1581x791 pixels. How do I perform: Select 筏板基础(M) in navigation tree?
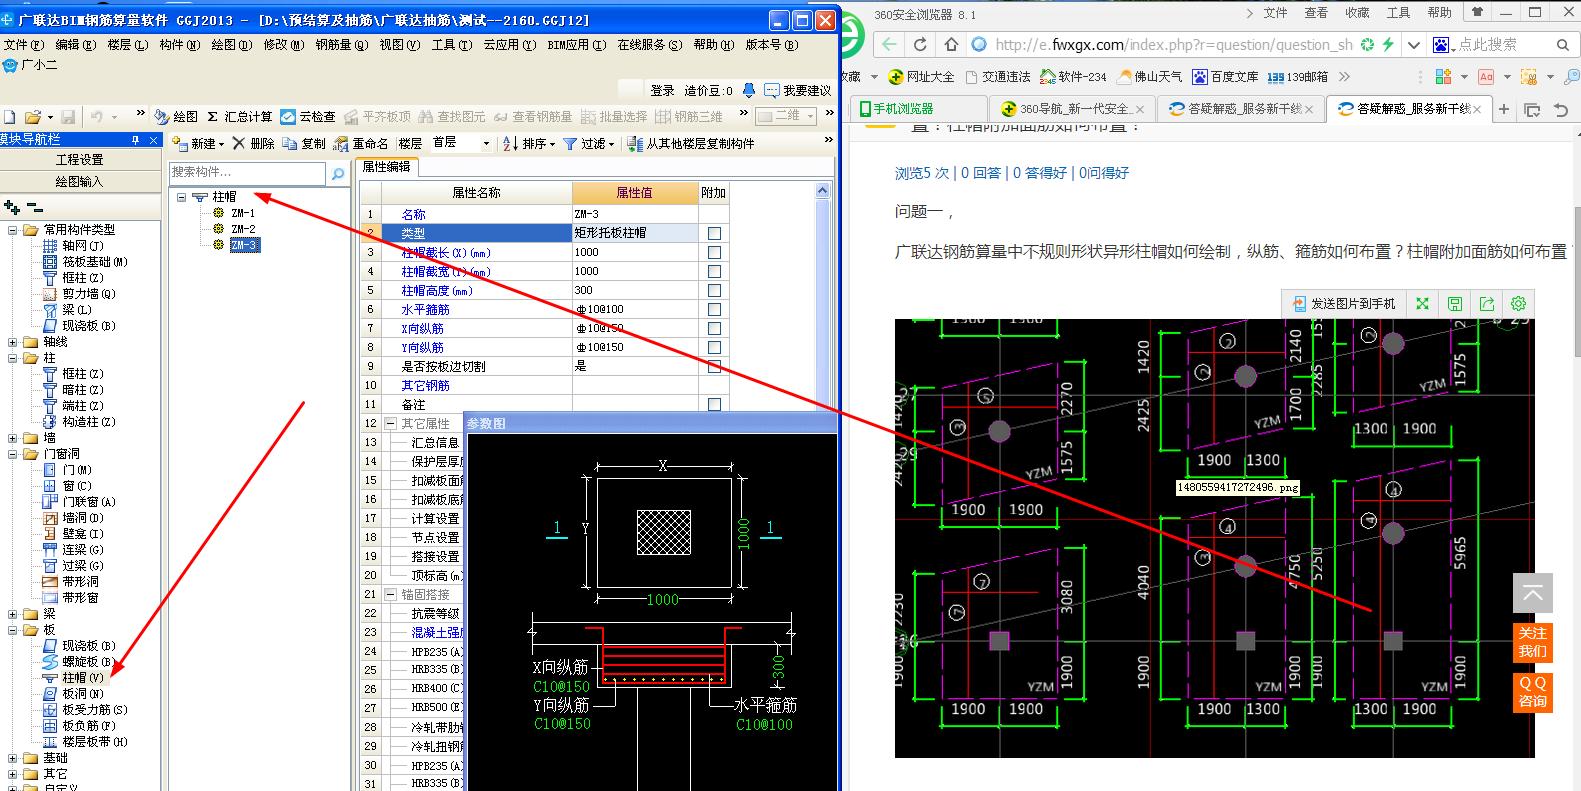(85, 262)
